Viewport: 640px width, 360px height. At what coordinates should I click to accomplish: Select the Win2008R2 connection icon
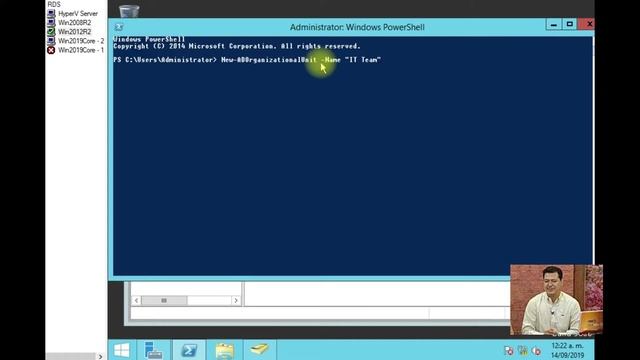51,22
